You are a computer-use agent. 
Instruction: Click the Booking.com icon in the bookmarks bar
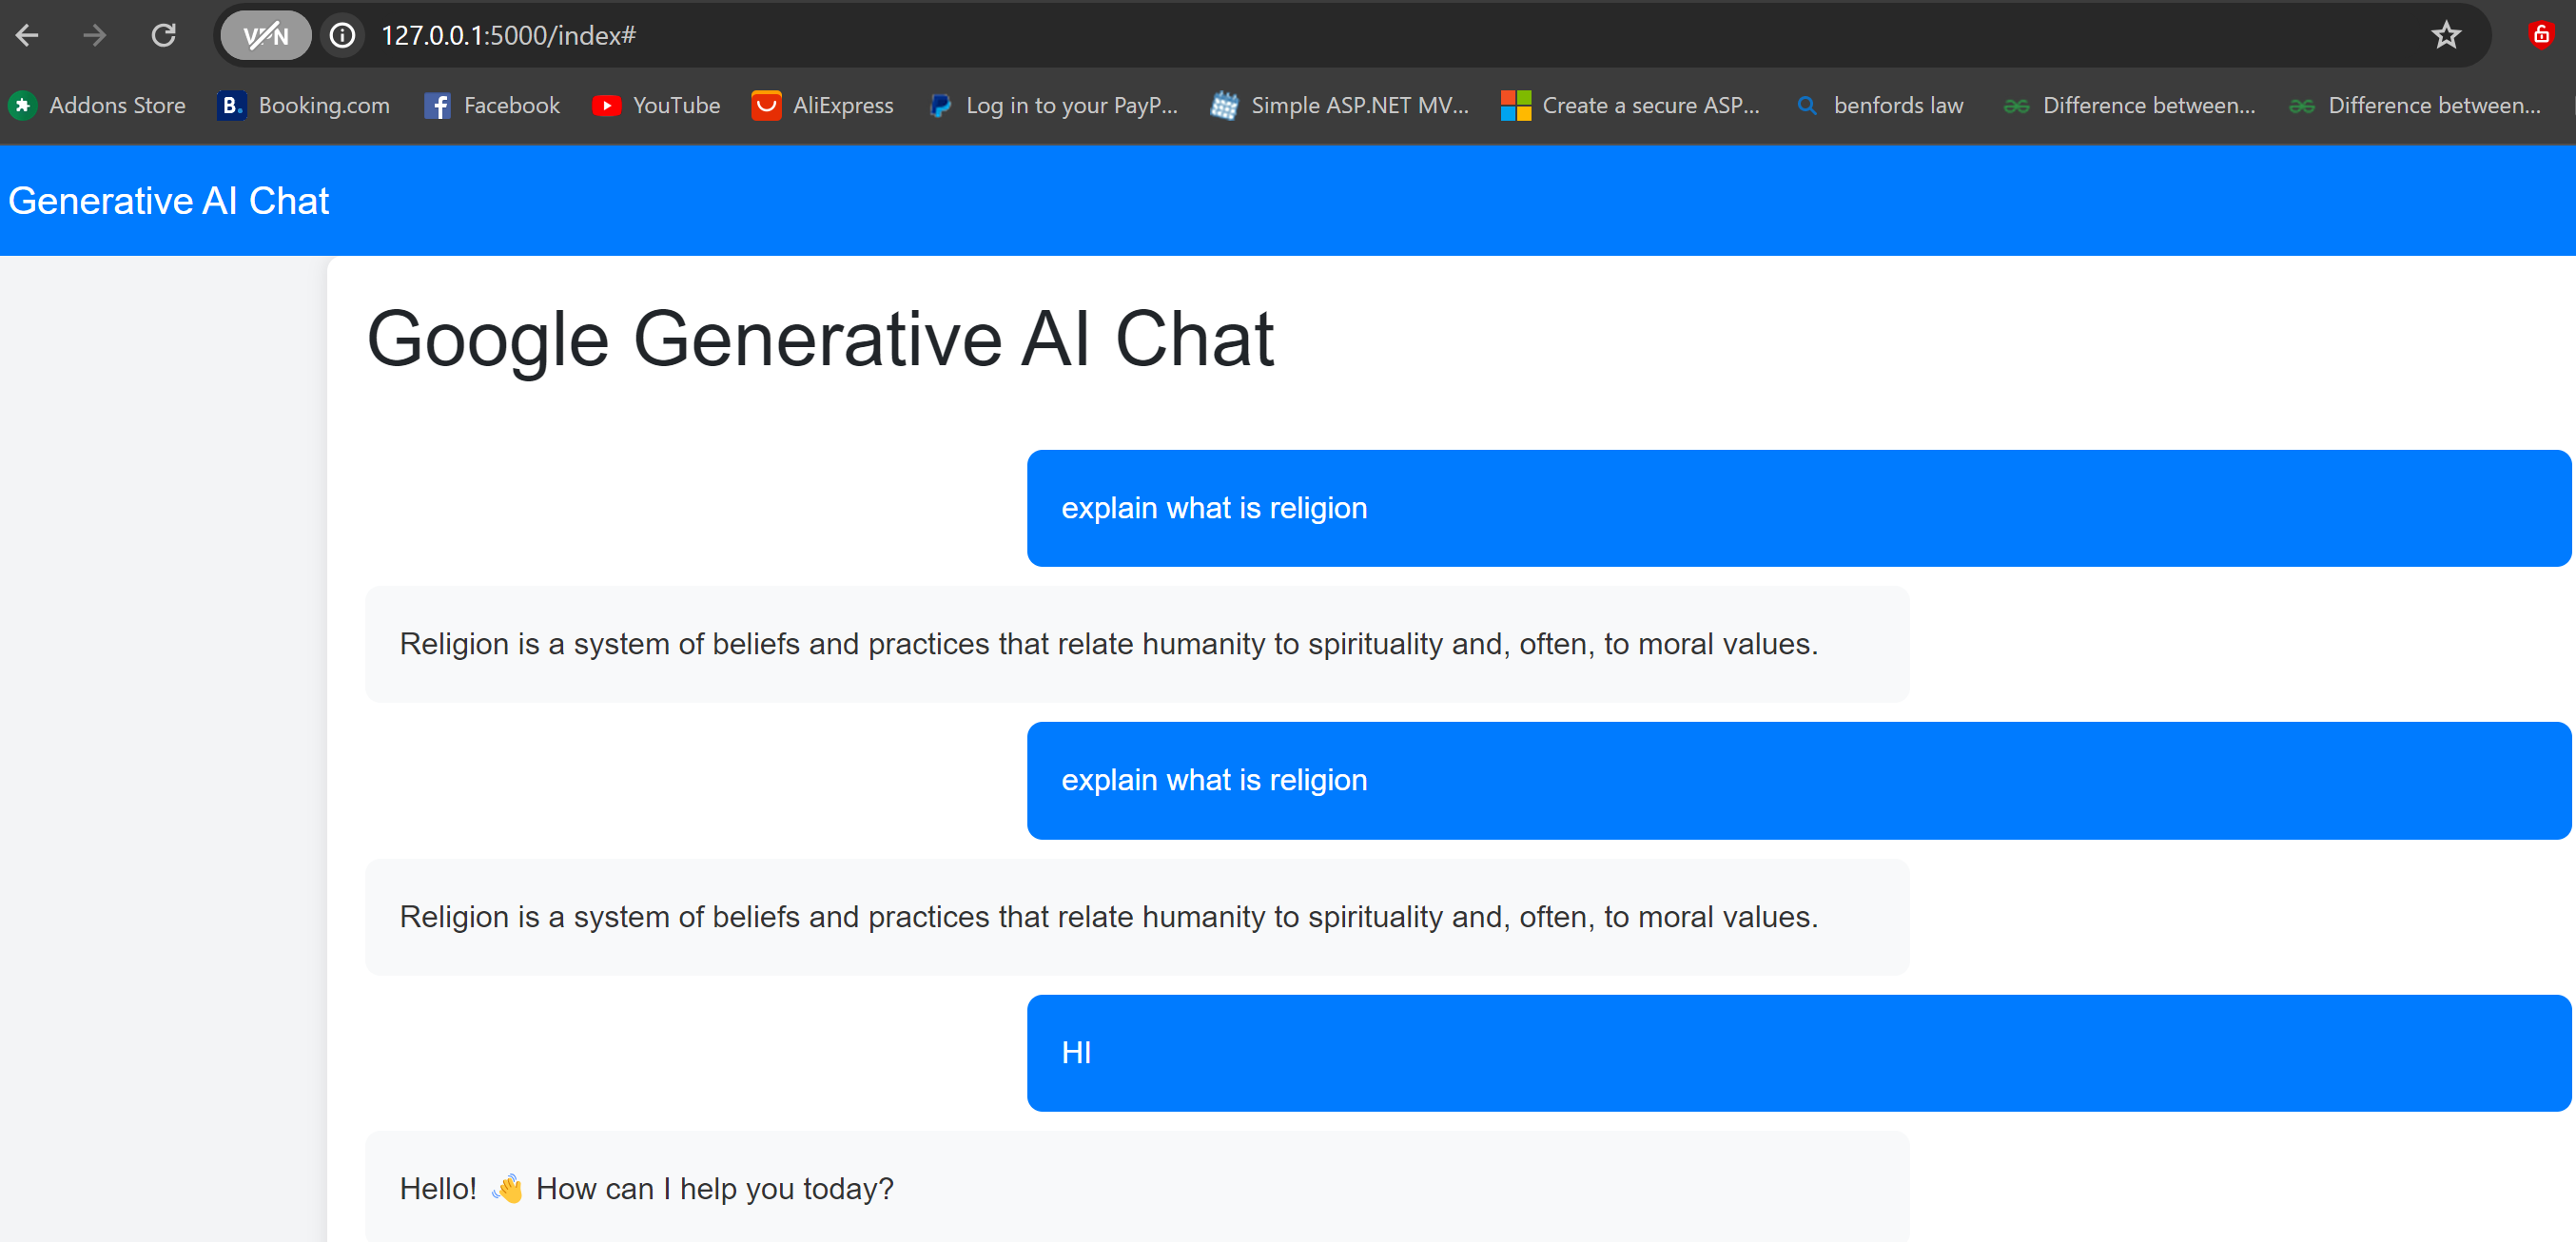tap(231, 105)
